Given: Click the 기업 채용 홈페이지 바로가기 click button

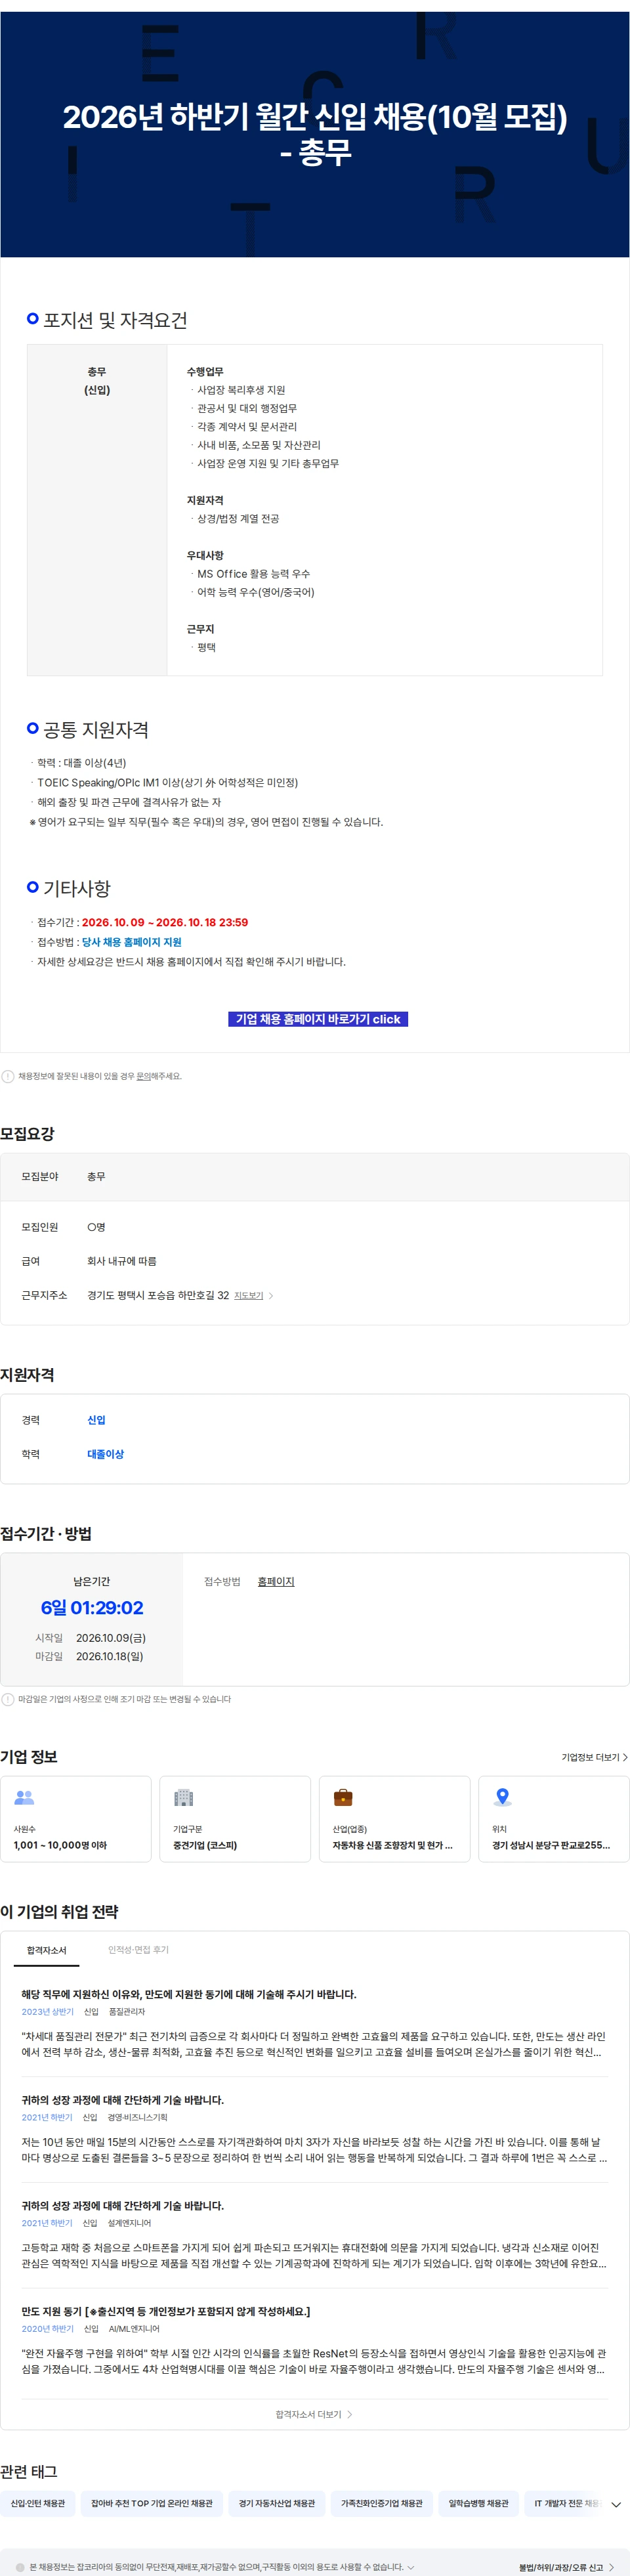Looking at the screenshot, I should point(317,1018).
